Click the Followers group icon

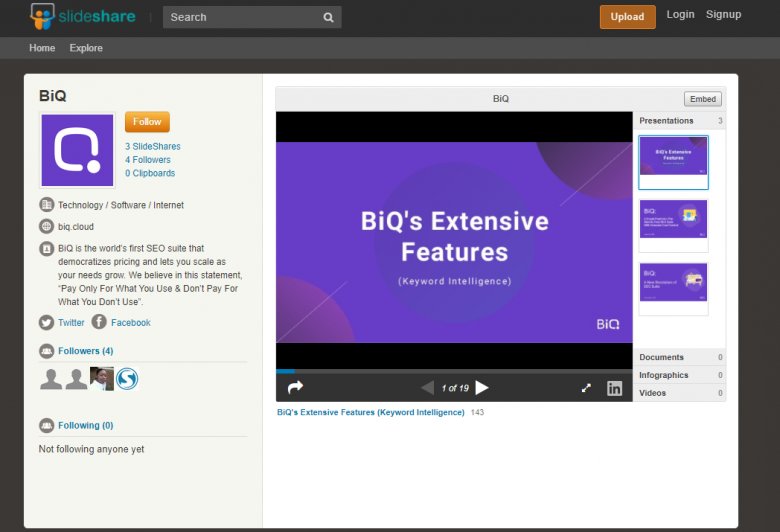[x=46, y=351]
